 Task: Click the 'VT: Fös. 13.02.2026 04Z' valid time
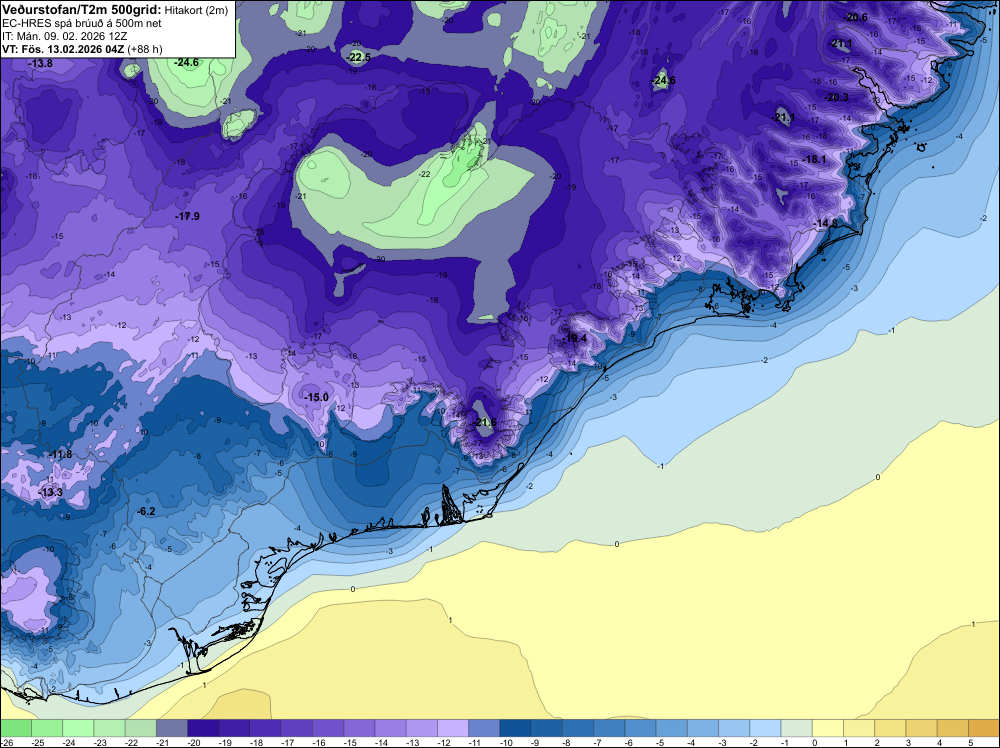click(x=63, y=49)
